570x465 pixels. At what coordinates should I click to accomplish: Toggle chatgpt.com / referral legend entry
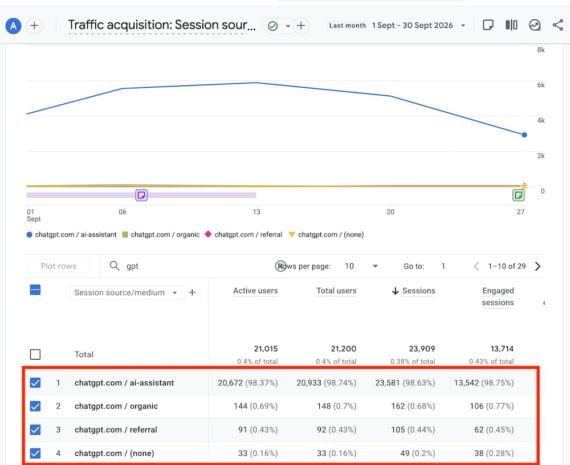(x=244, y=234)
